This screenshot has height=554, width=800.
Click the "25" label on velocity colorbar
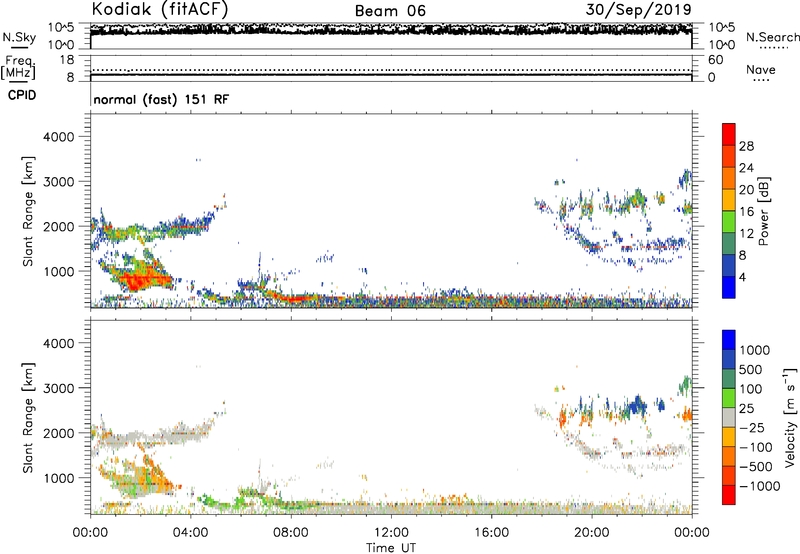[746, 408]
